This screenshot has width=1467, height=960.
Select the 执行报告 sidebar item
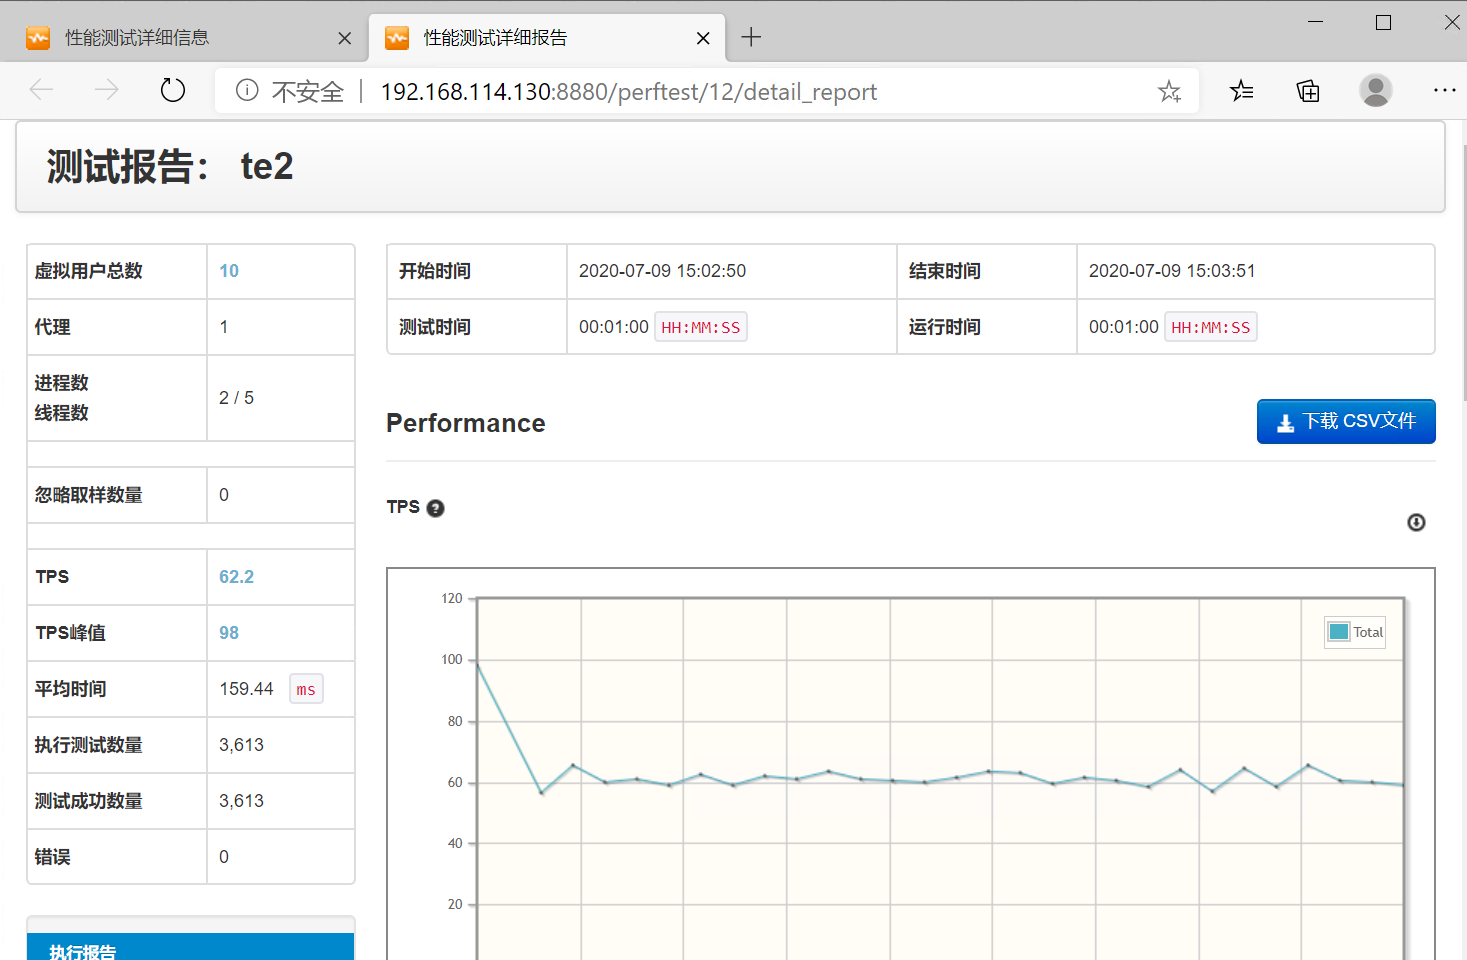click(x=190, y=950)
